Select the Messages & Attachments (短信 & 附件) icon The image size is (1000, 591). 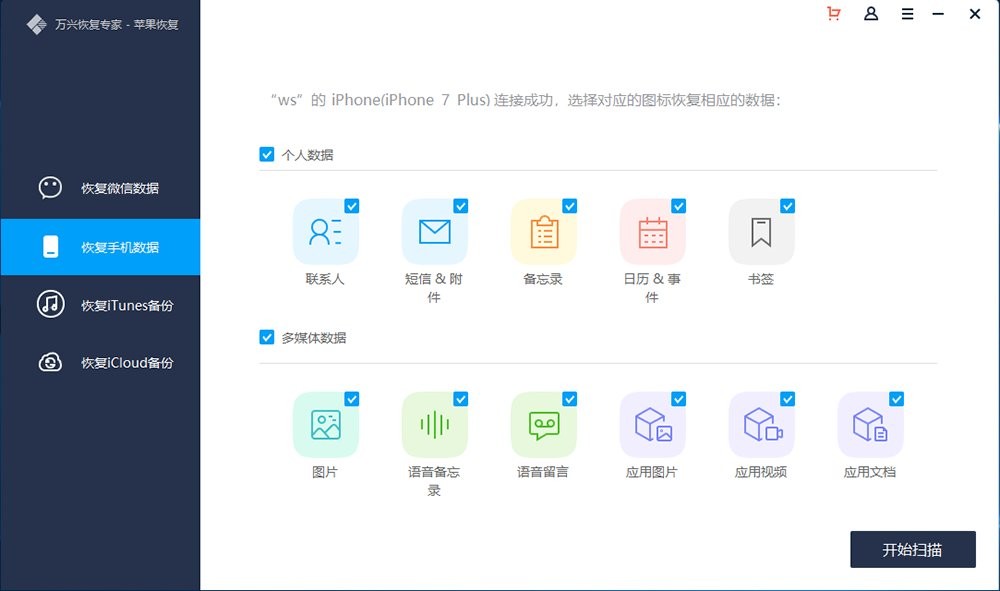[434, 232]
